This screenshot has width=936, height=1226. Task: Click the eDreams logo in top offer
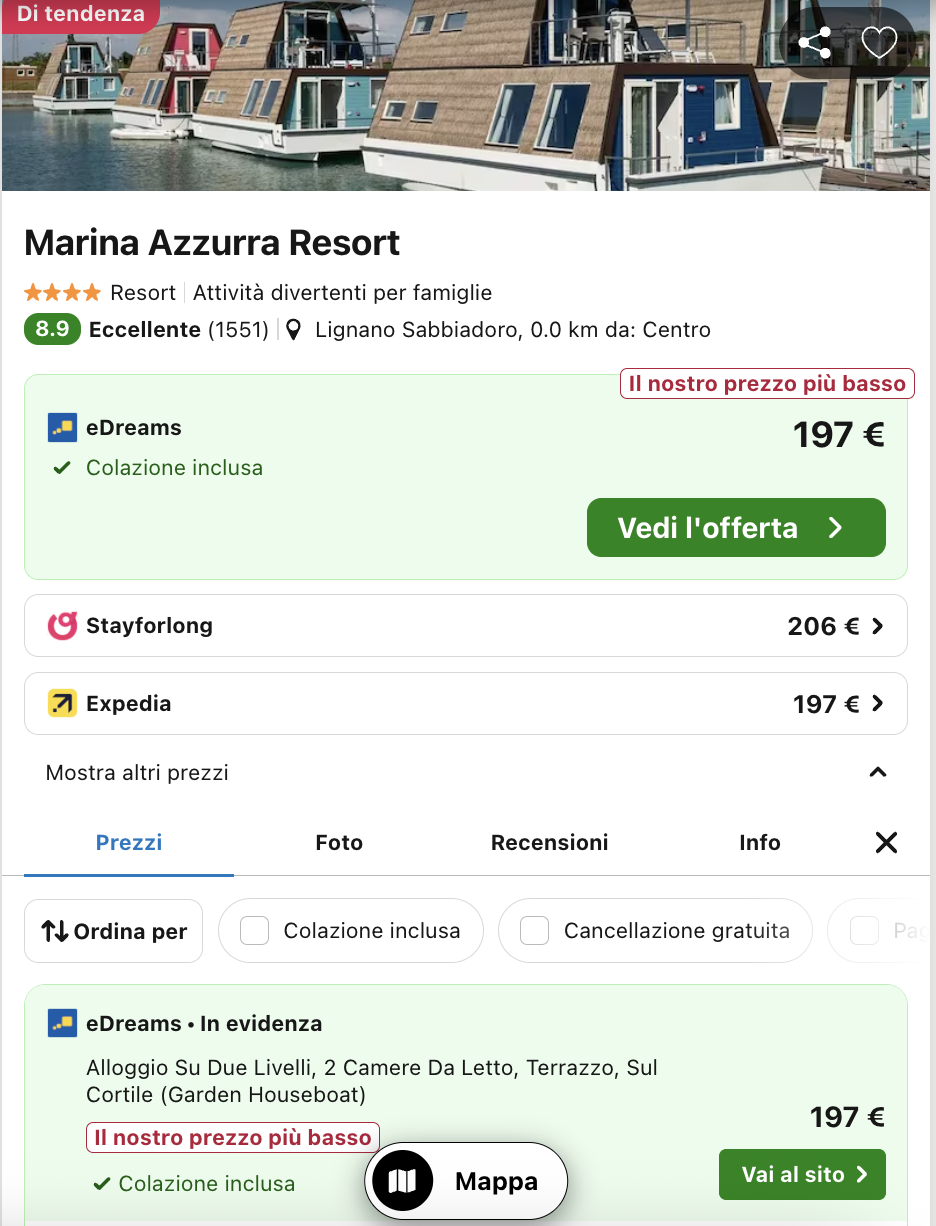pos(62,428)
